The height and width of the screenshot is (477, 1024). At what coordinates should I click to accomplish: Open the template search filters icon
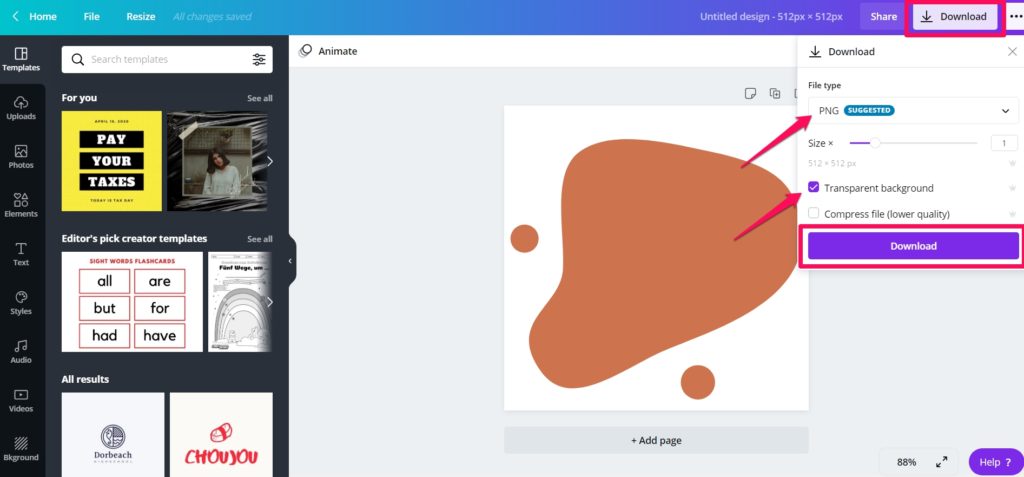pyautogui.click(x=259, y=59)
